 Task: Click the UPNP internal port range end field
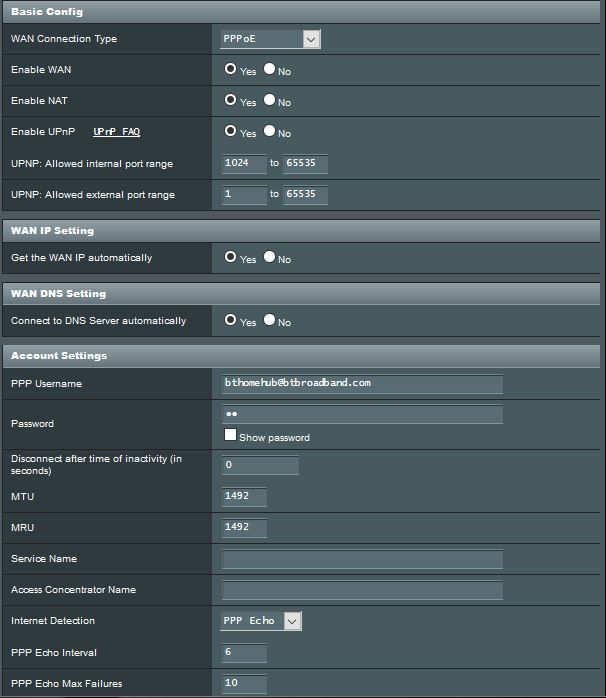[305, 163]
